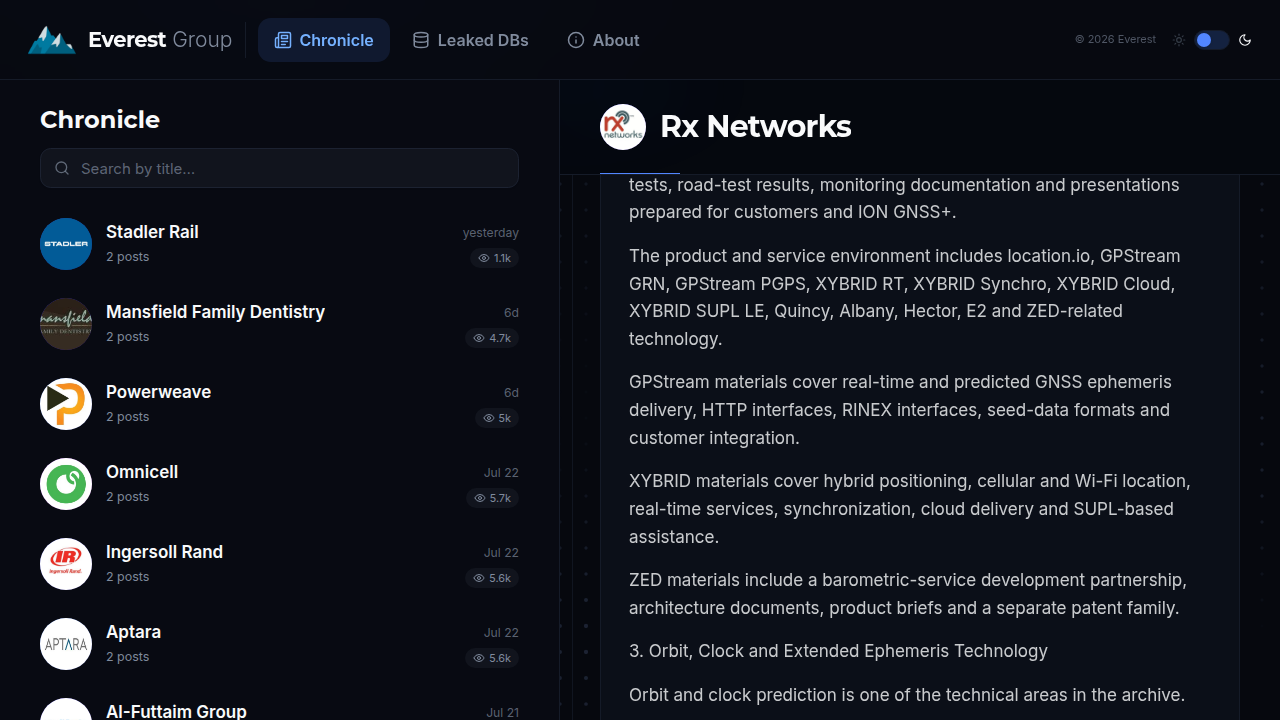Click the moon dark-mode icon
This screenshot has height=720, width=1280.
coord(1245,40)
